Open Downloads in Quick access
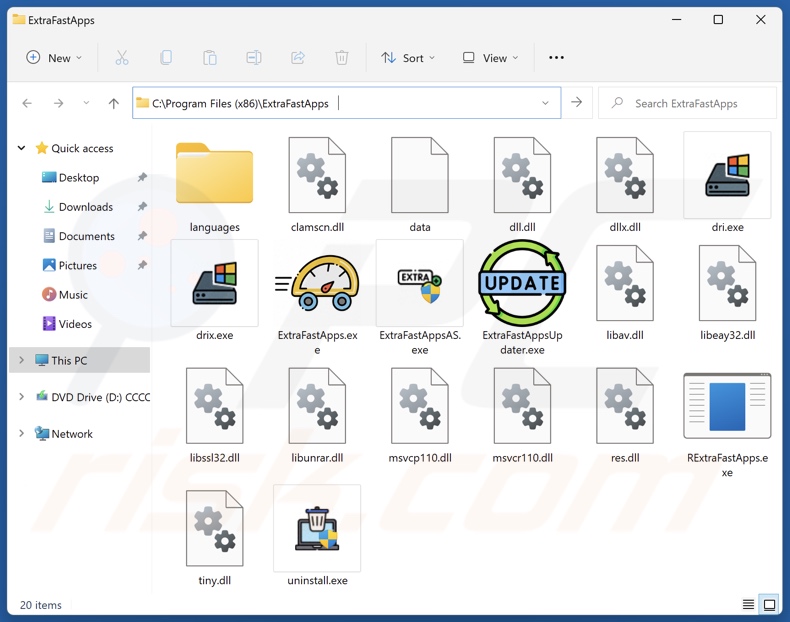Viewport: 790px width, 622px height. 78,207
